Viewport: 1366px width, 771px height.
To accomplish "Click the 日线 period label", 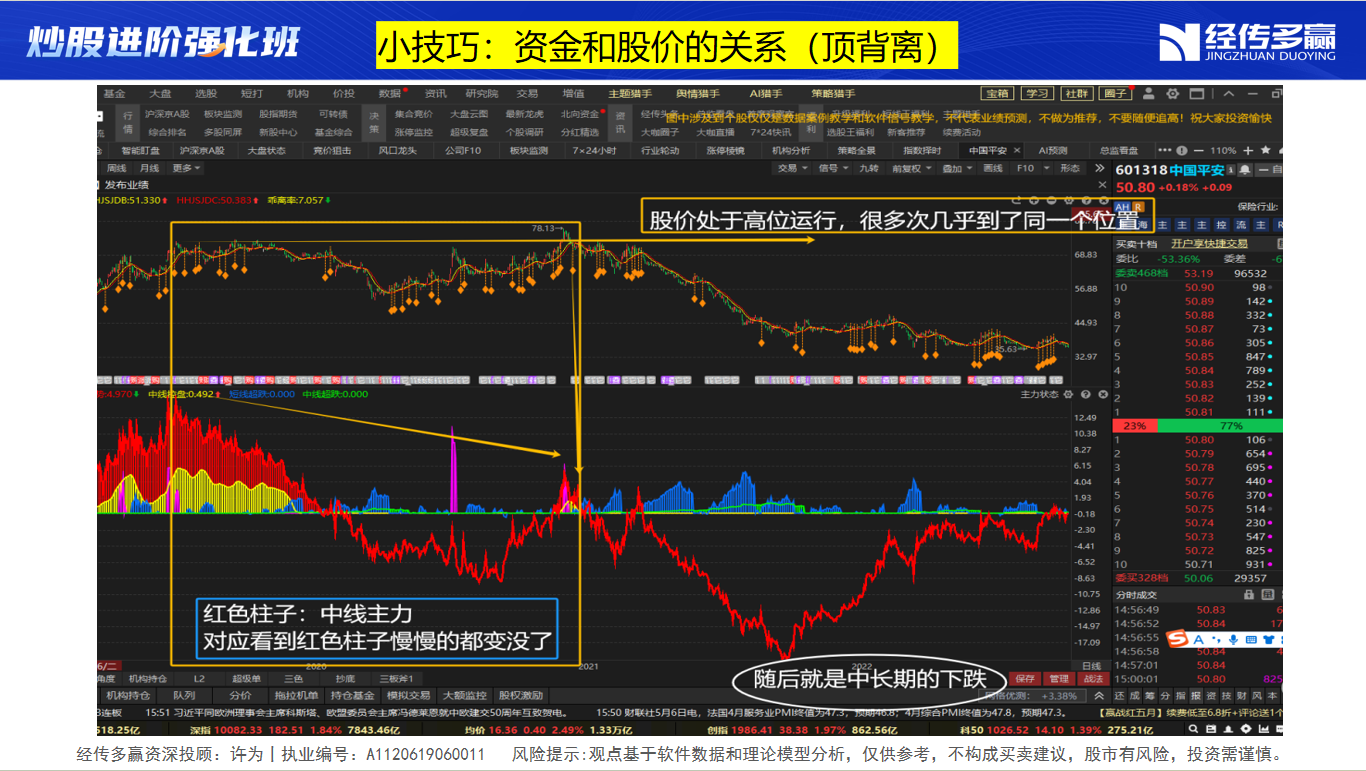I will pos(1092,666).
